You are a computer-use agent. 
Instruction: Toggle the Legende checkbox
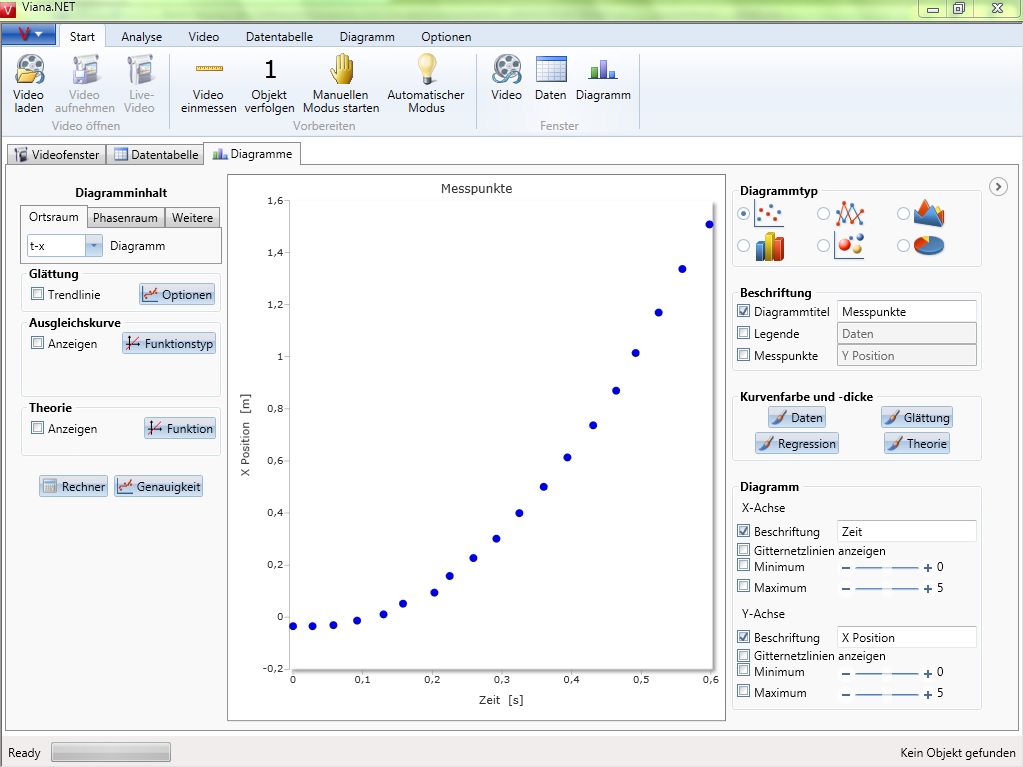coord(743,334)
